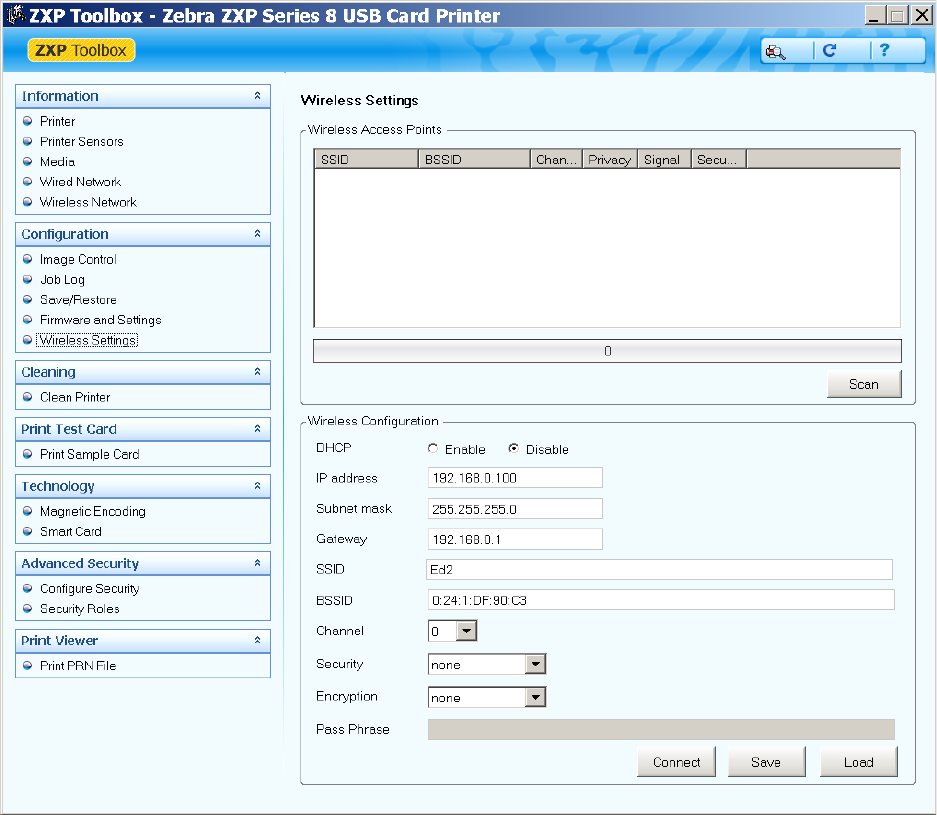937x815 pixels.
Task: Click the Zebra app icon in the title bar
Action: coord(16,14)
